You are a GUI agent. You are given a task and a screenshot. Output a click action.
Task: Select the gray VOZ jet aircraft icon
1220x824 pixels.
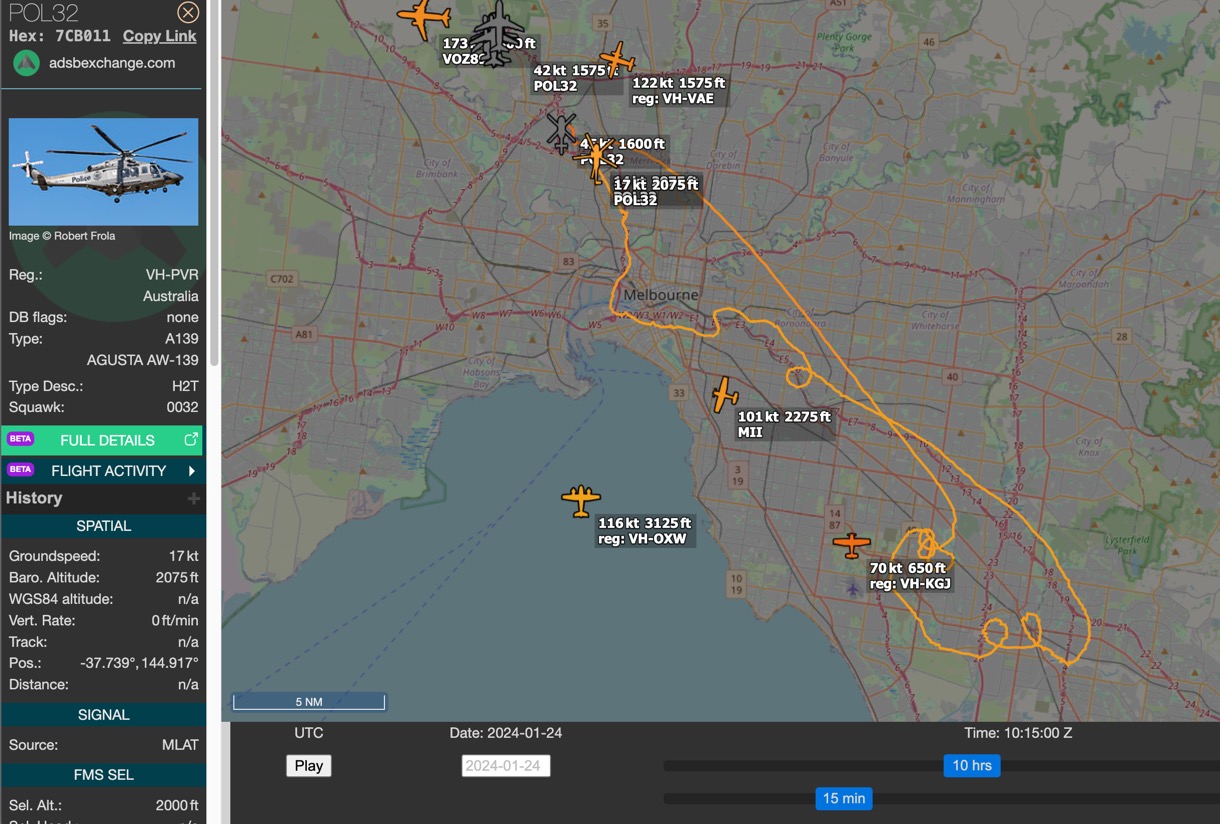tap(497, 32)
